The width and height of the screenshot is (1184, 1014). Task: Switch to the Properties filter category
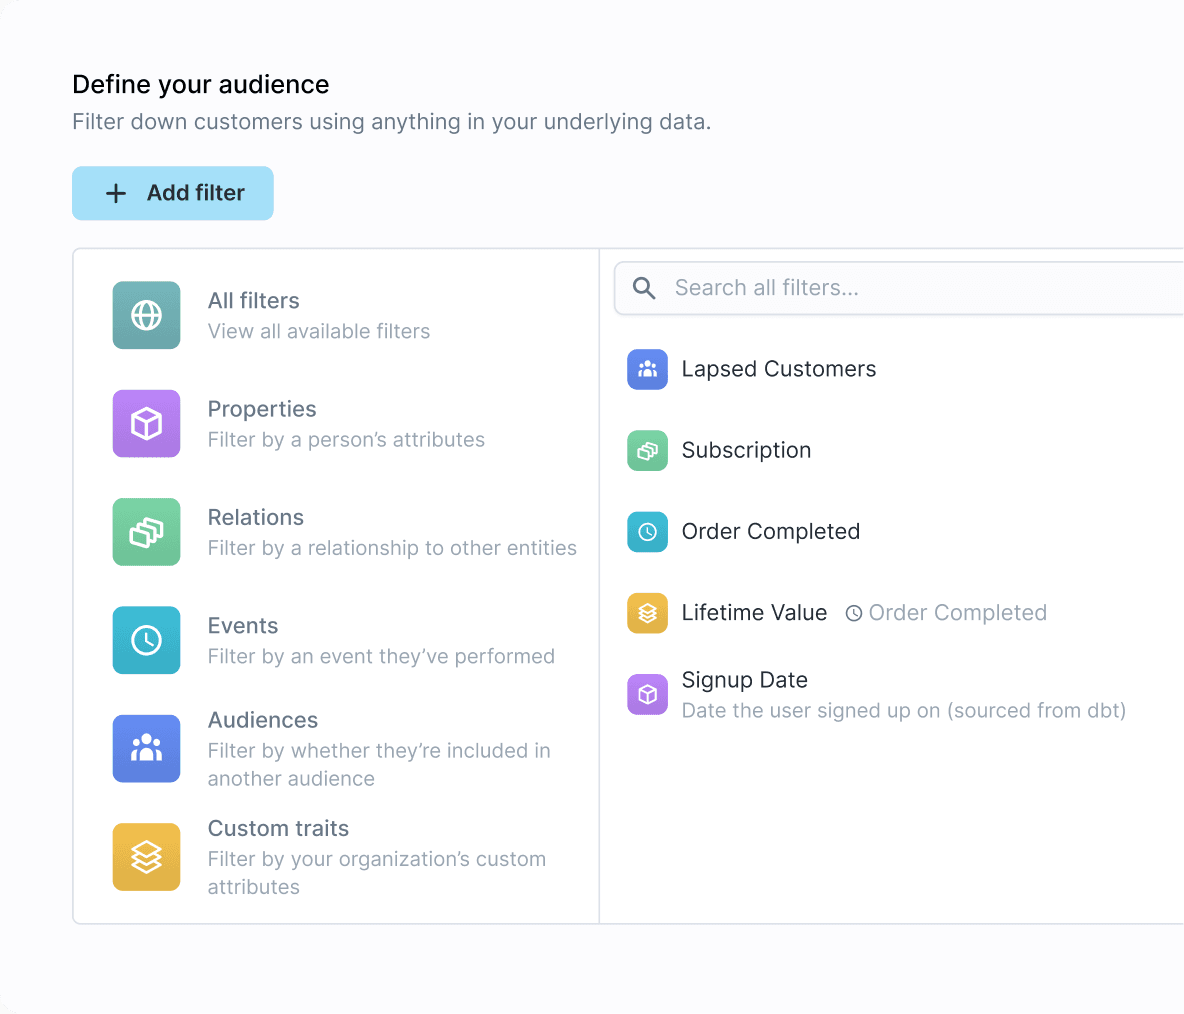coord(262,409)
